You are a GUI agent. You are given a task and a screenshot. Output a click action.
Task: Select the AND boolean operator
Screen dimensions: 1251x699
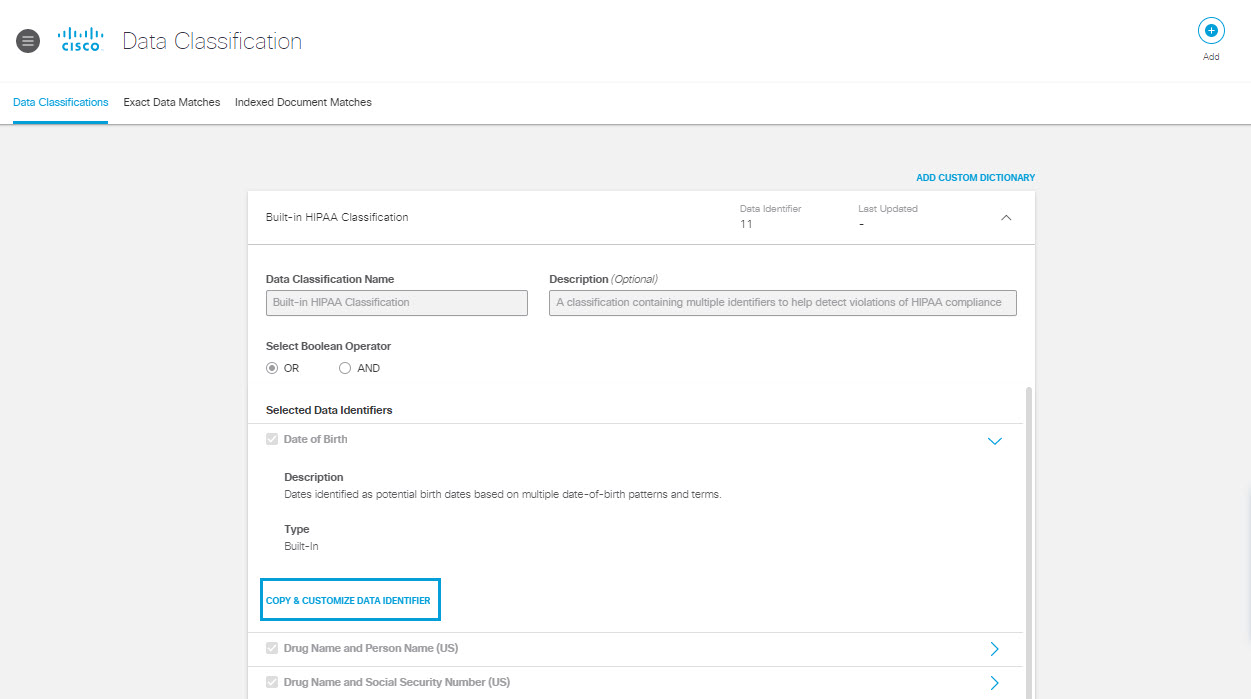click(x=343, y=368)
